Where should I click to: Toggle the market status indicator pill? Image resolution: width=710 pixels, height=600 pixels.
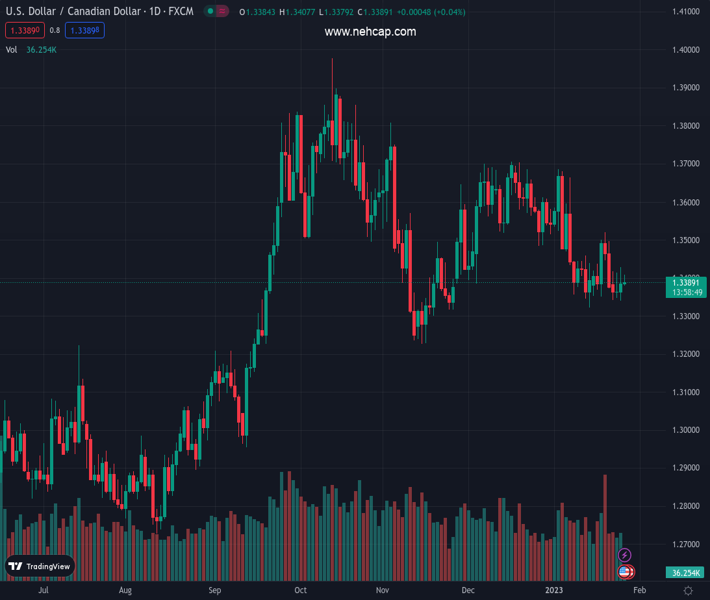point(215,11)
